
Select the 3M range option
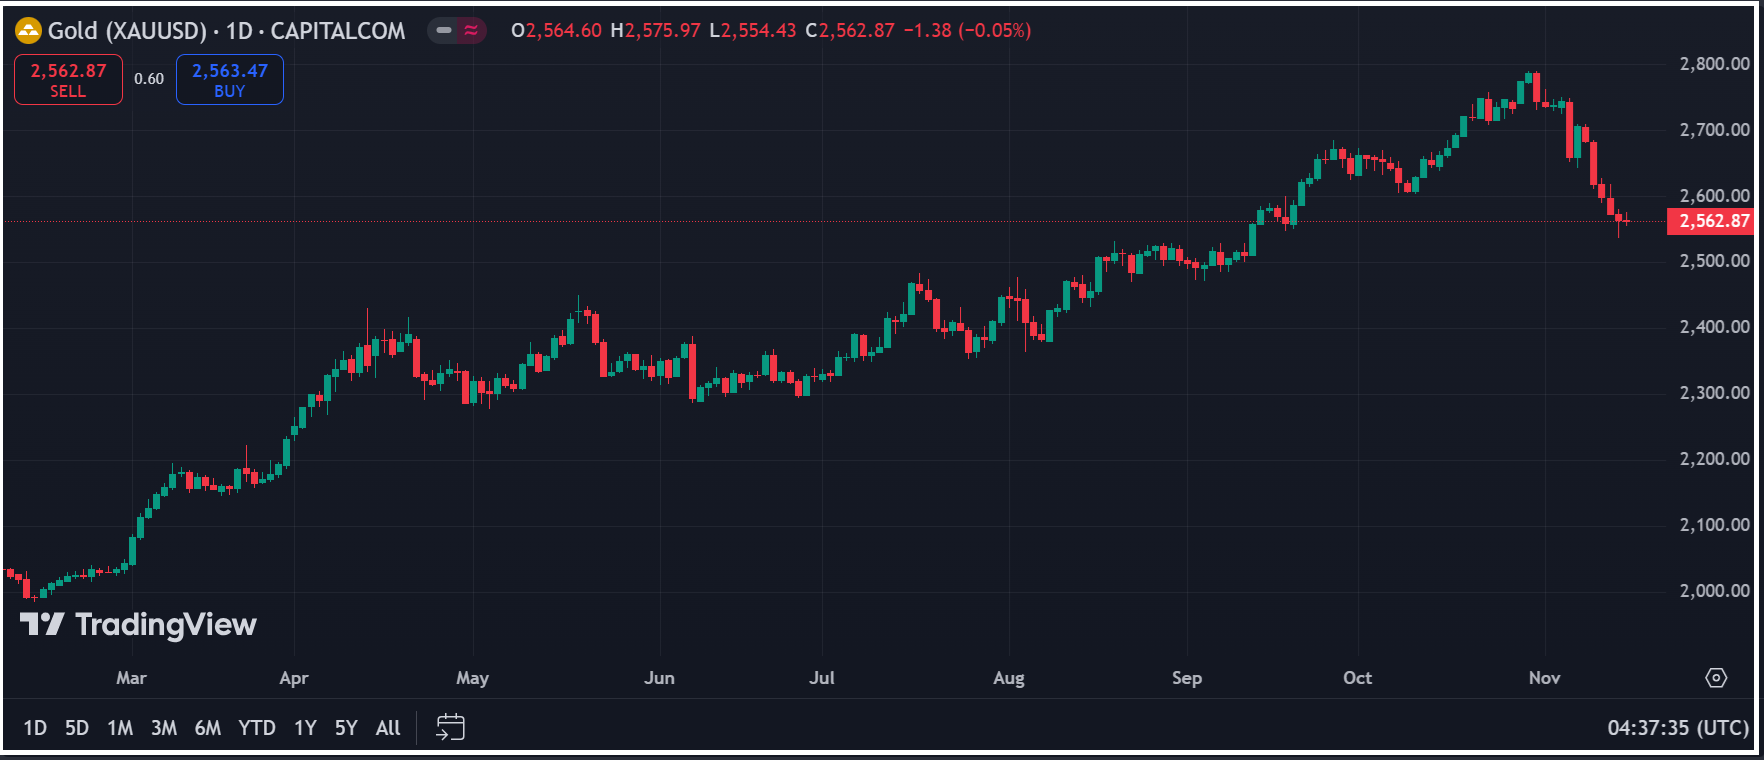164,728
